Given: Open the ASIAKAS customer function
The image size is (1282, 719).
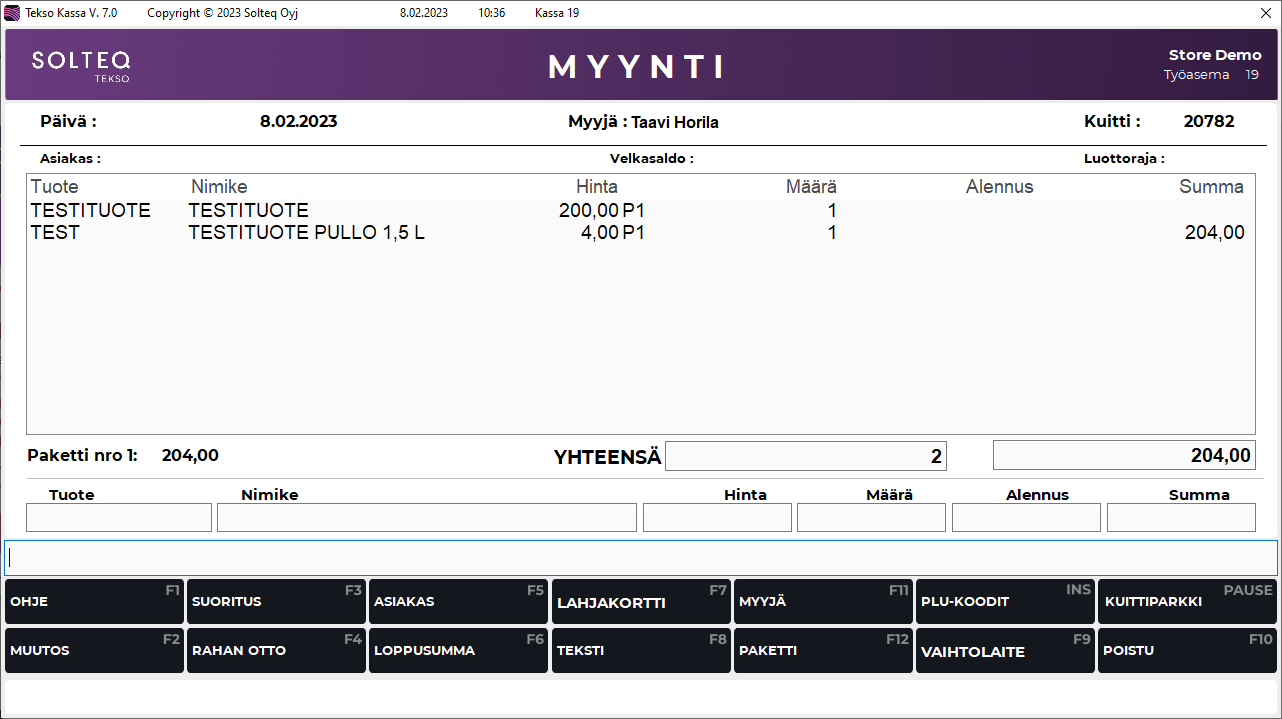Looking at the screenshot, I should (x=457, y=602).
